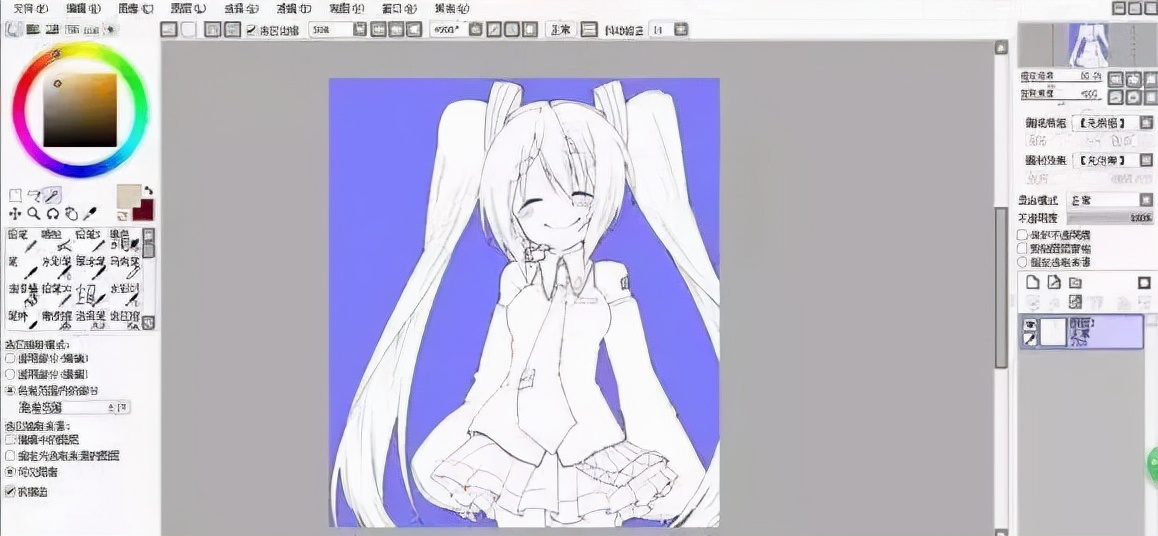Image resolution: width=1158 pixels, height=536 pixels.
Task: Open the stabilizer value dropdown
Action: click(681, 30)
